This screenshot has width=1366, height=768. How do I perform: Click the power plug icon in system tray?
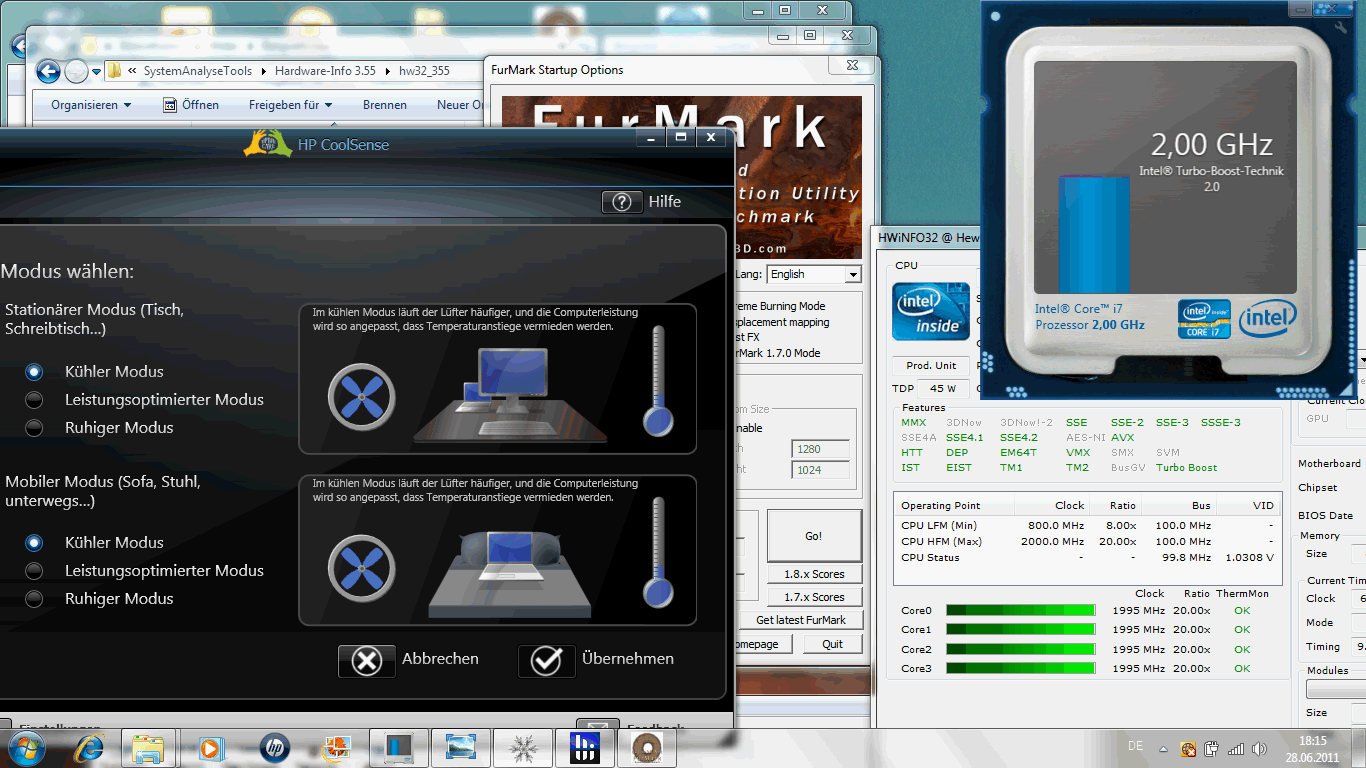point(1212,748)
